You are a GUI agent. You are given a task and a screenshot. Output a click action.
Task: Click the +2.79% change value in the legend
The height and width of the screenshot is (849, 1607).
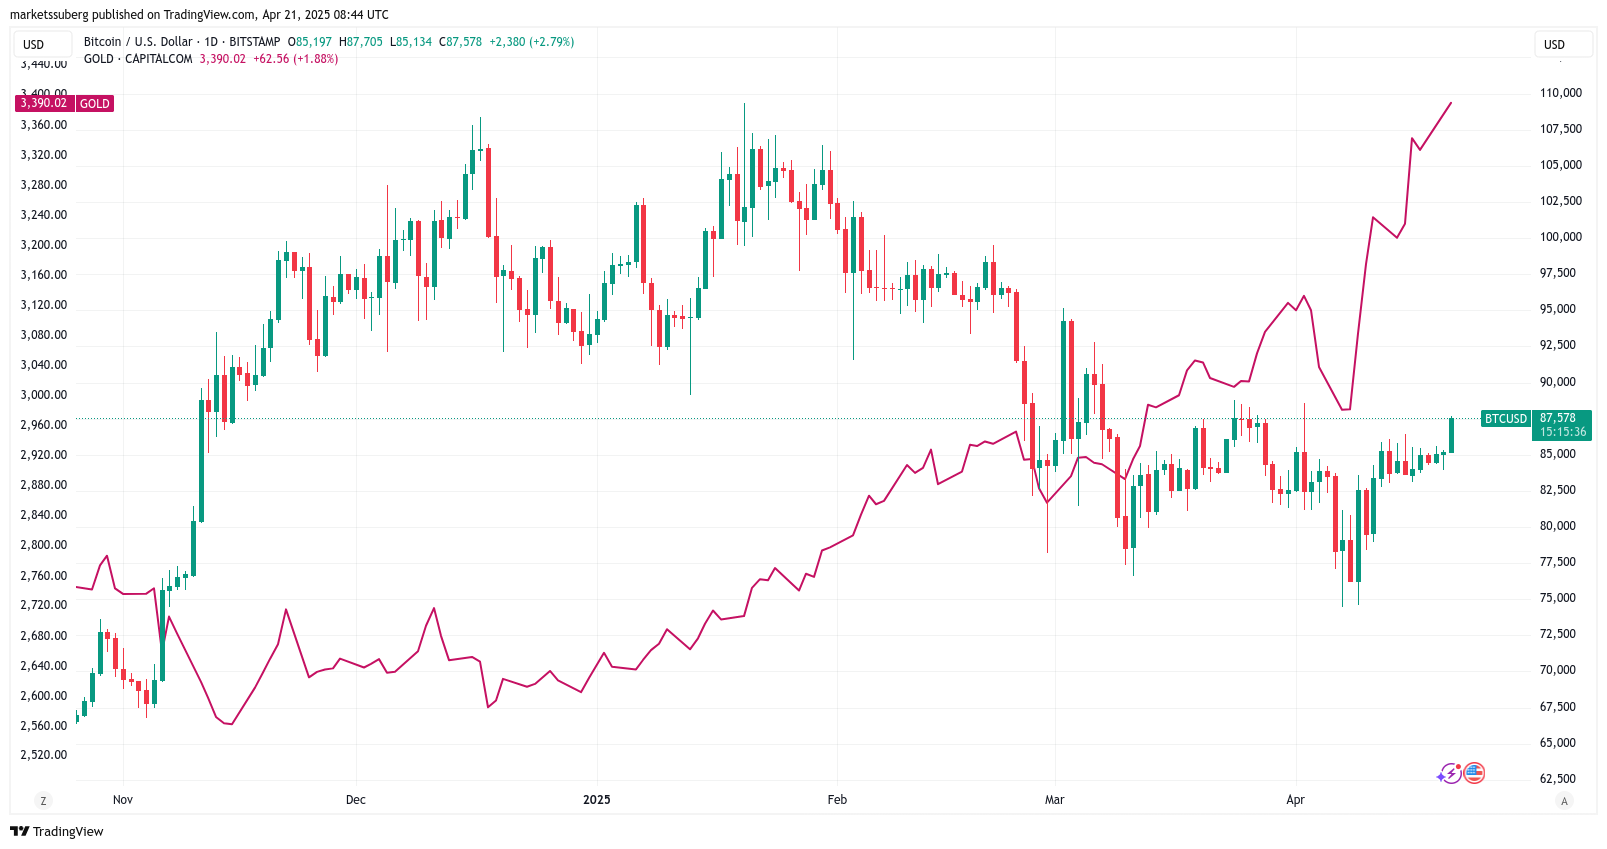(550, 42)
